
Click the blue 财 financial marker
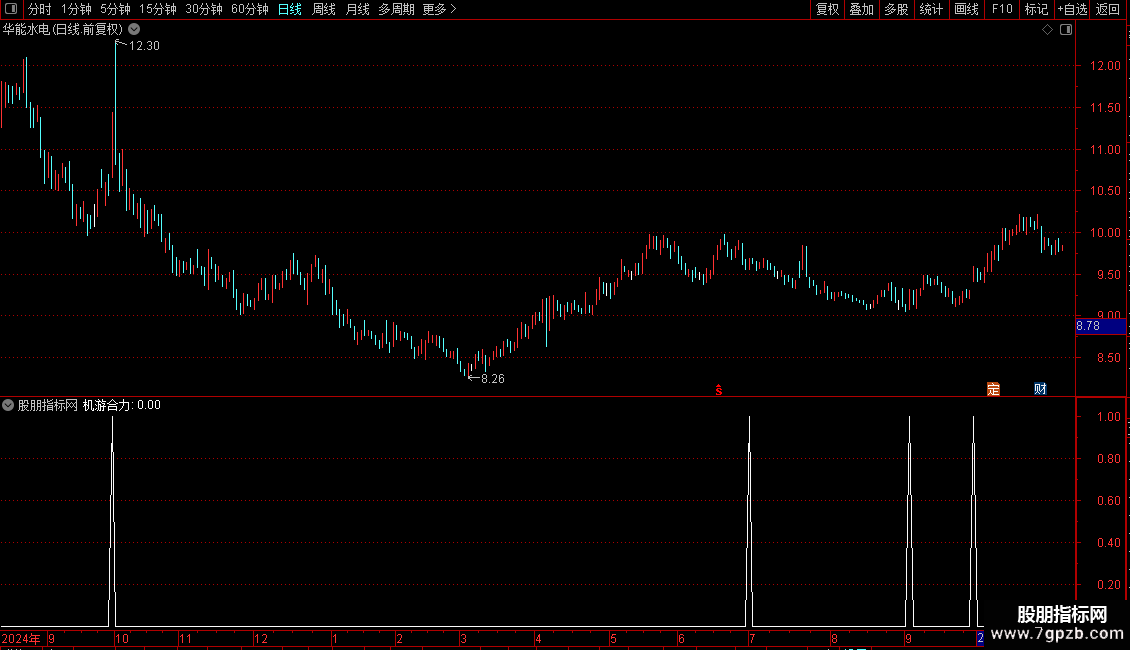point(1040,389)
